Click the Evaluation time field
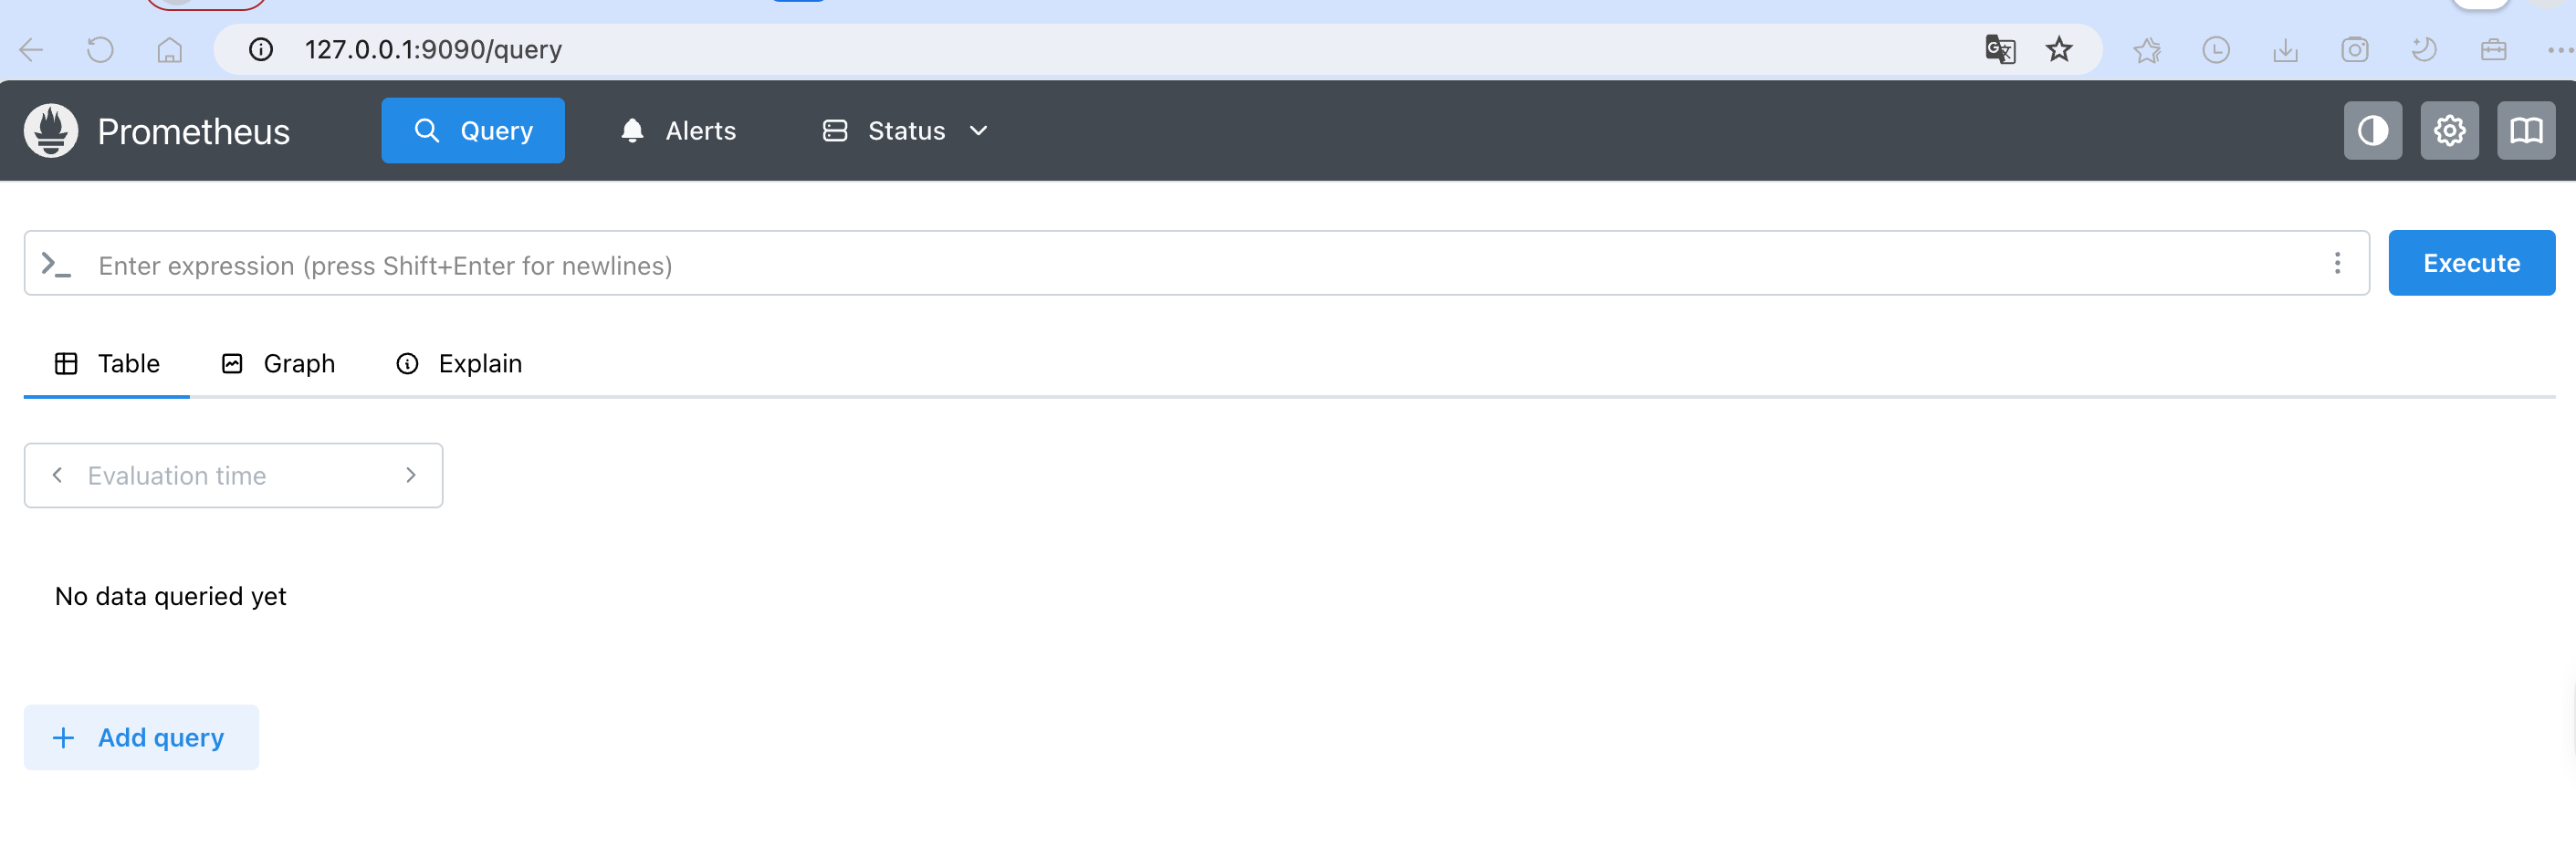Image resolution: width=2576 pixels, height=867 pixels. point(234,476)
